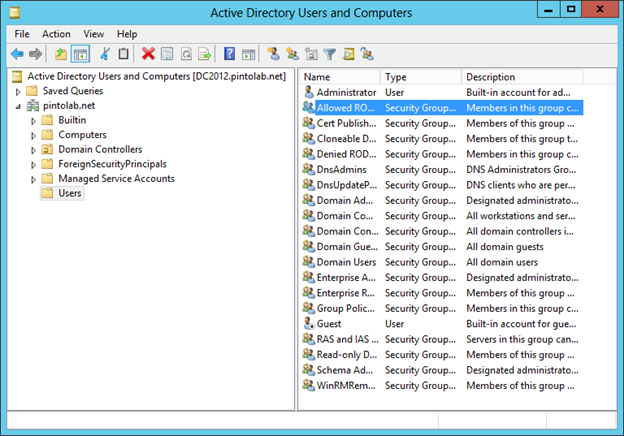Viewport: 624px width, 436px height.
Task: Click the Cut scissors icon
Action: coord(105,54)
